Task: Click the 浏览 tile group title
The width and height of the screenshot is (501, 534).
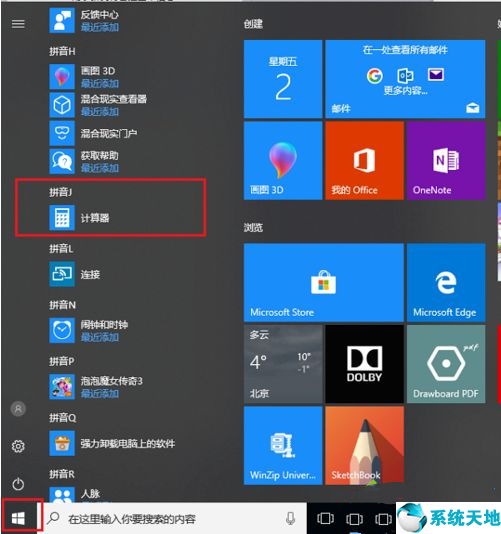Action: [x=253, y=227]
